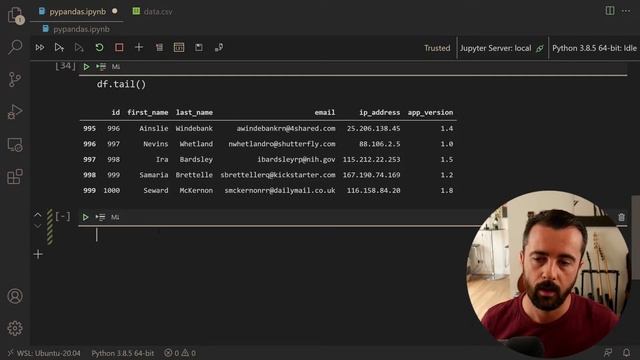Restart the Jupyter kernel

(99, 48)
